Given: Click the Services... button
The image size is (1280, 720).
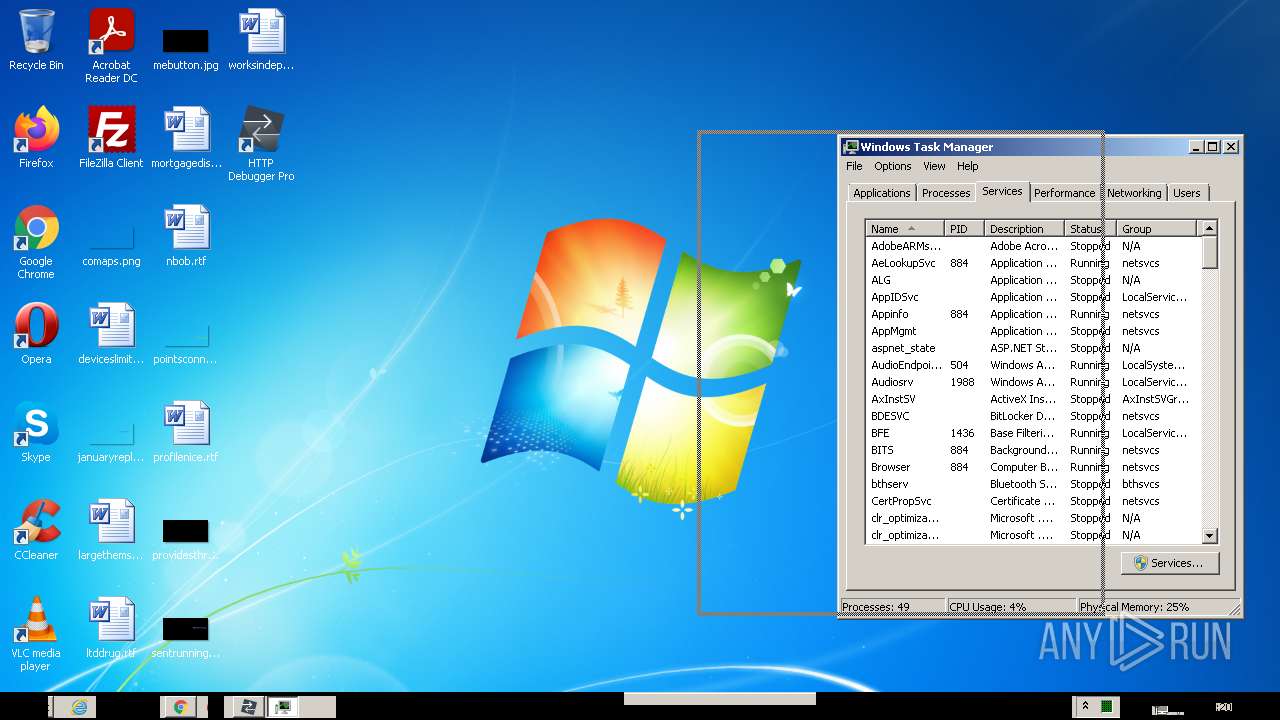Looking at the screenshot, I should 1170,563.
